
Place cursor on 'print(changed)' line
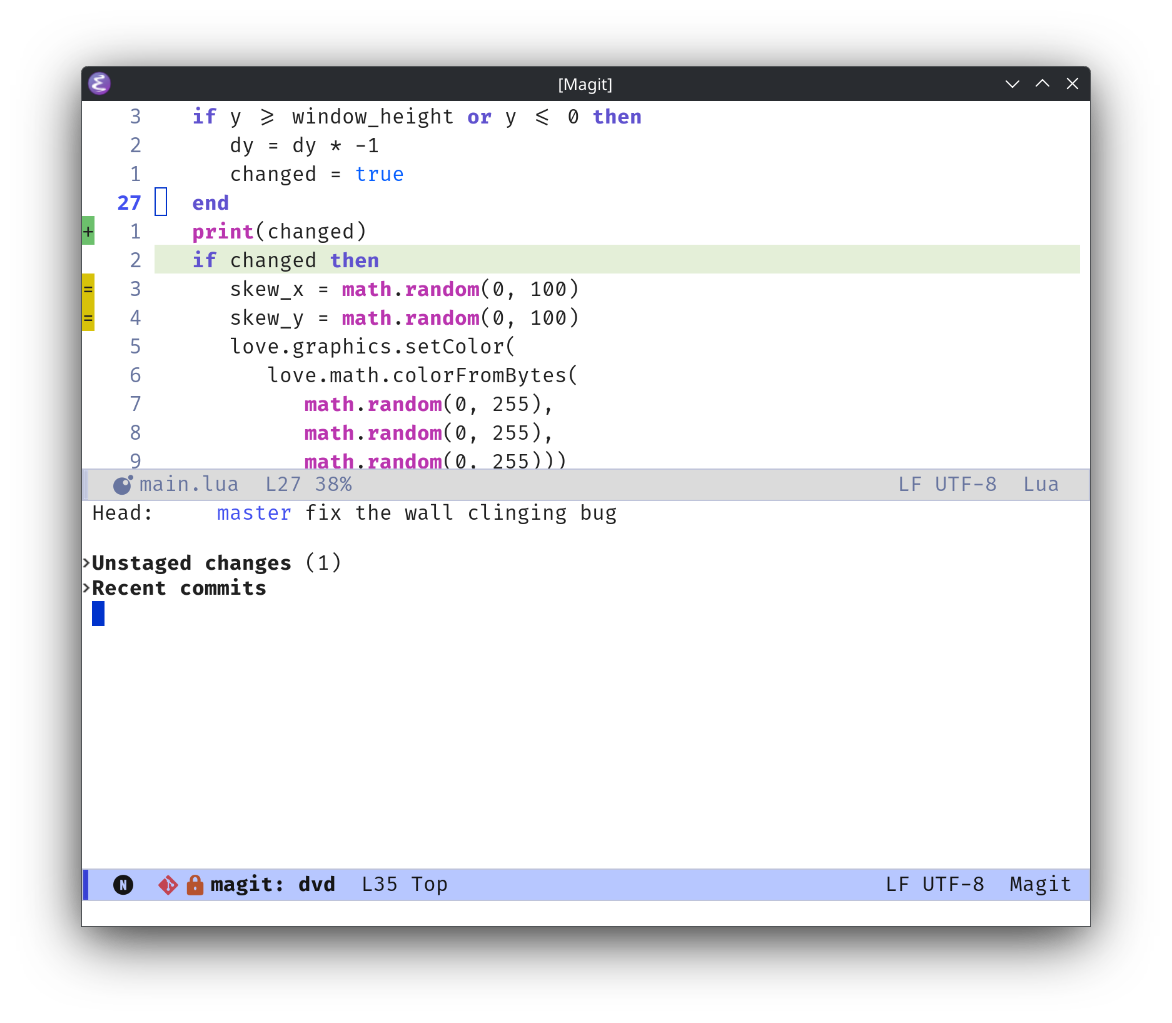pyautogui.click(x=280, y=232)
